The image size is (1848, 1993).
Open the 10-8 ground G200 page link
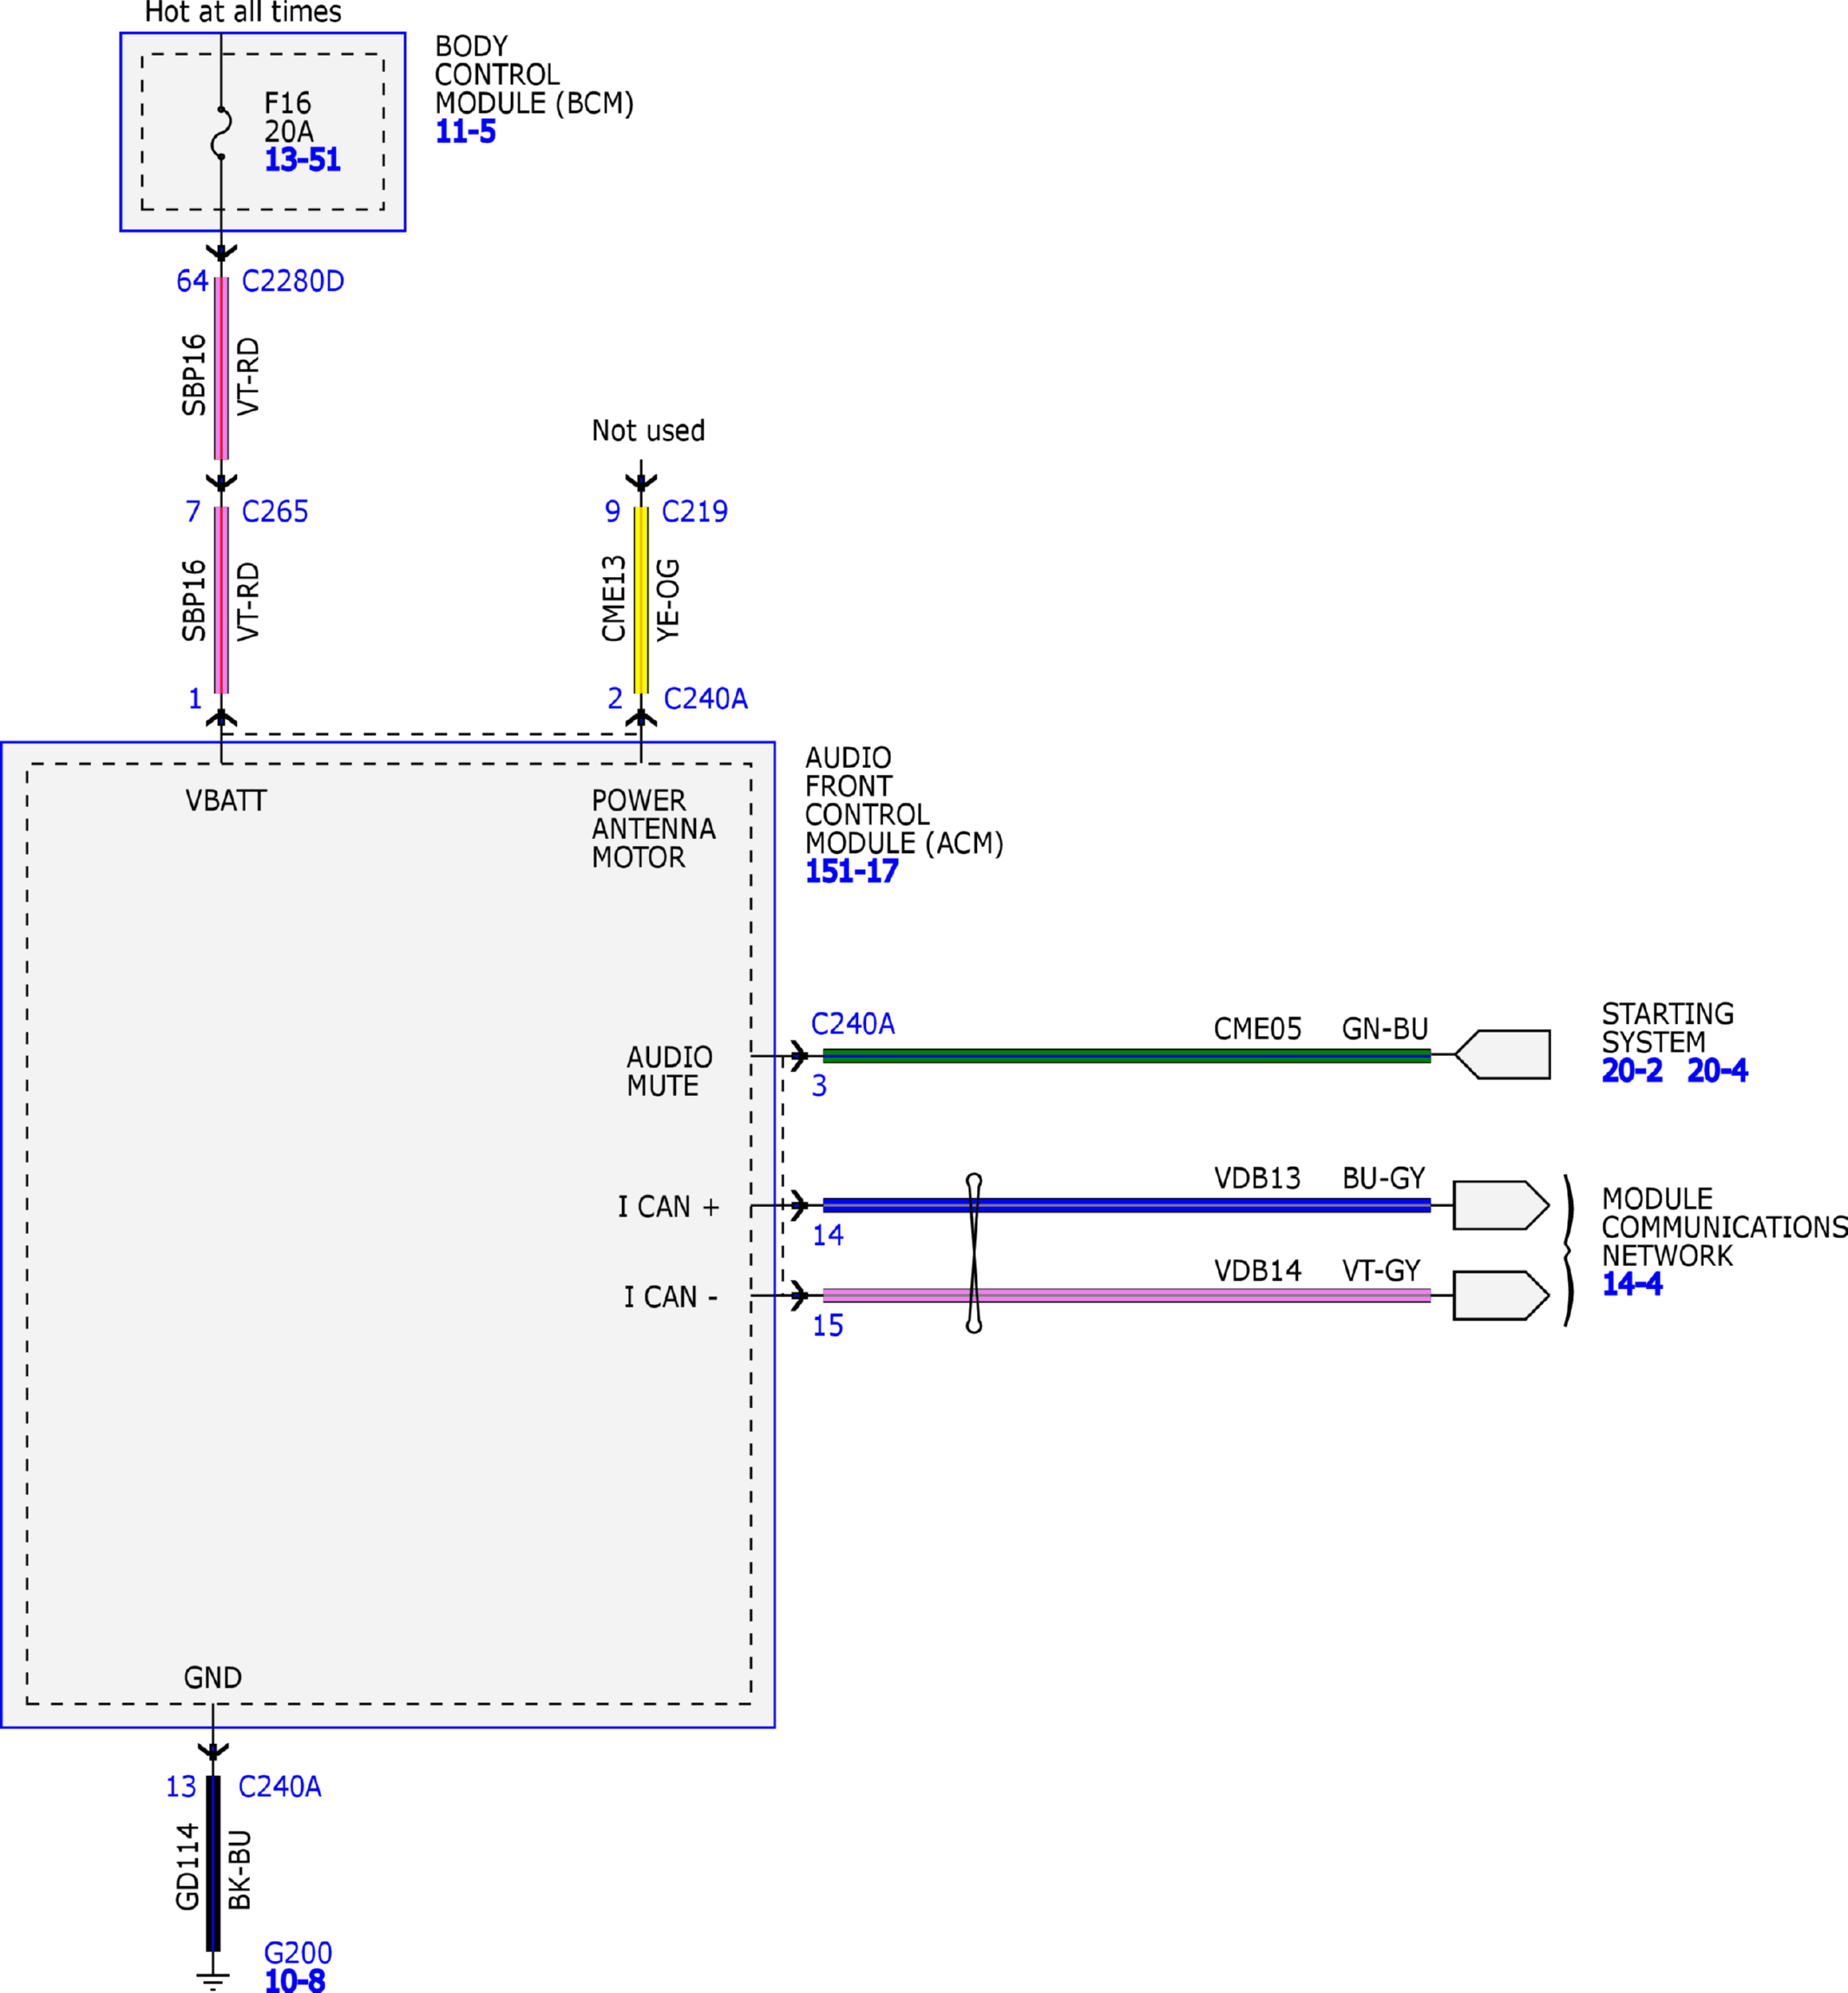click(295, 1980)
